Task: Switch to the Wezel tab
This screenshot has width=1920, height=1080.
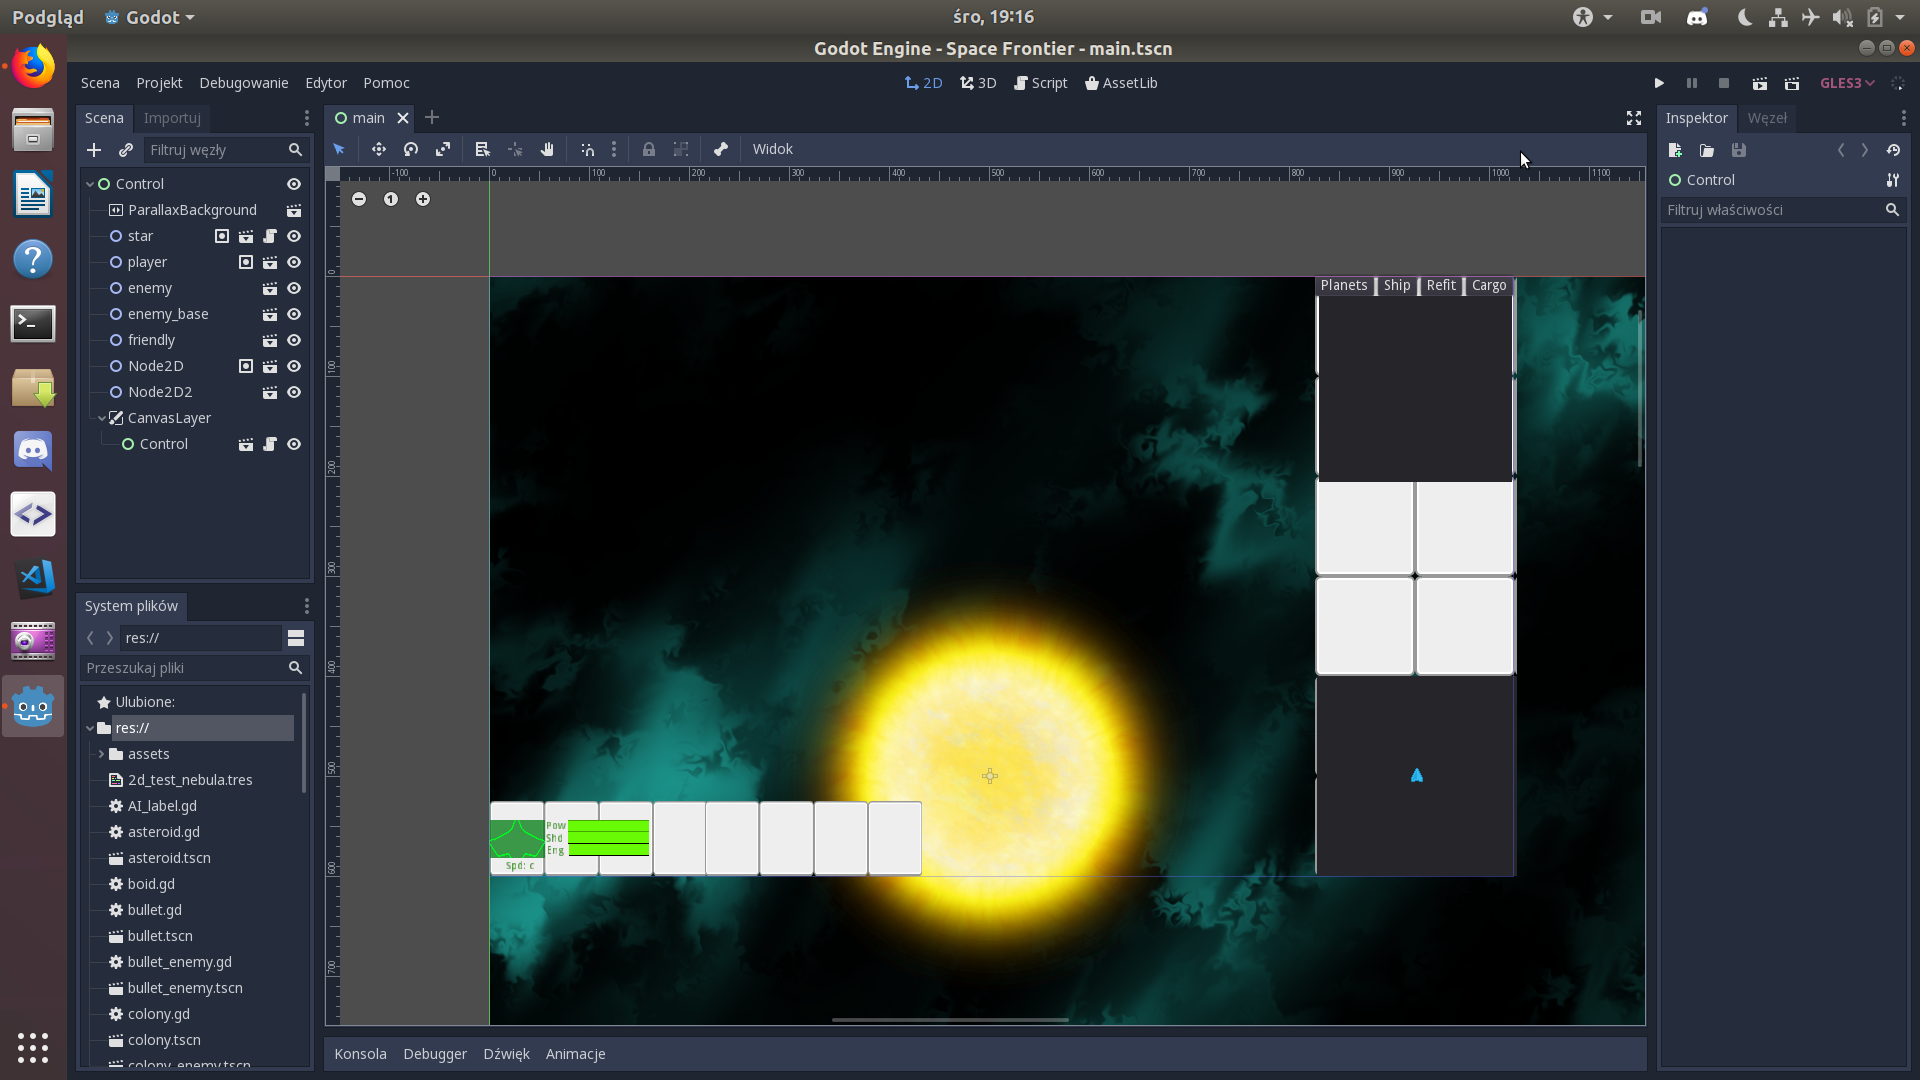Action: tap(1769, 118)
